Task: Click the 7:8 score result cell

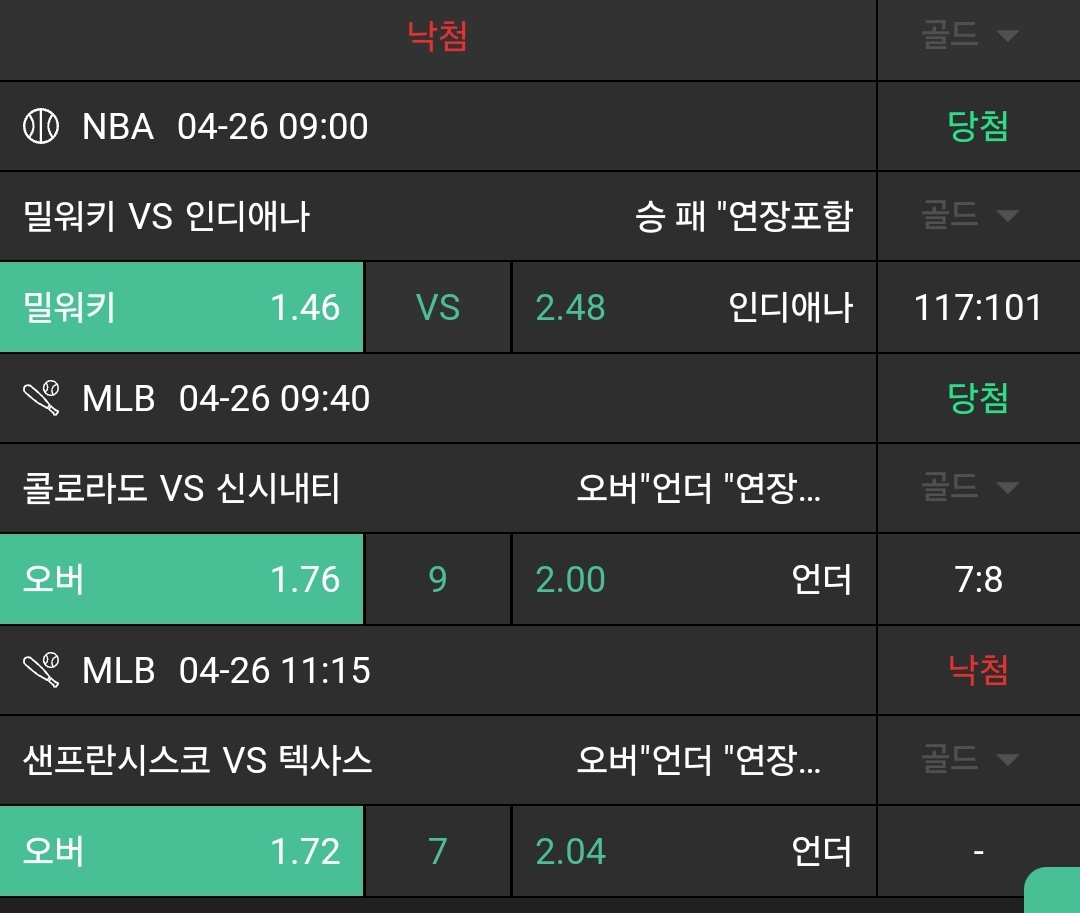Action: 978,580
